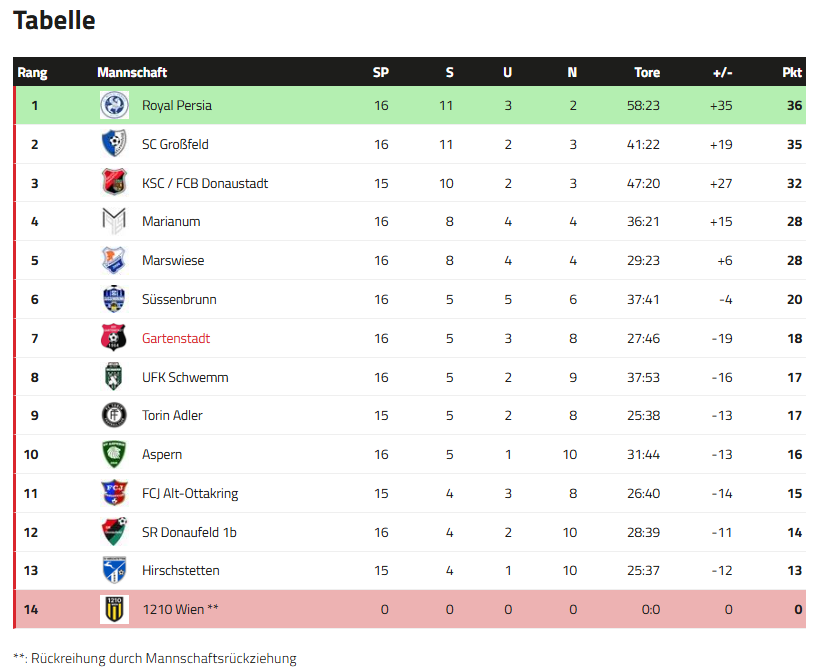
Task: Open the SR Donaufeld 1b team name
Action: click(189, 532)
